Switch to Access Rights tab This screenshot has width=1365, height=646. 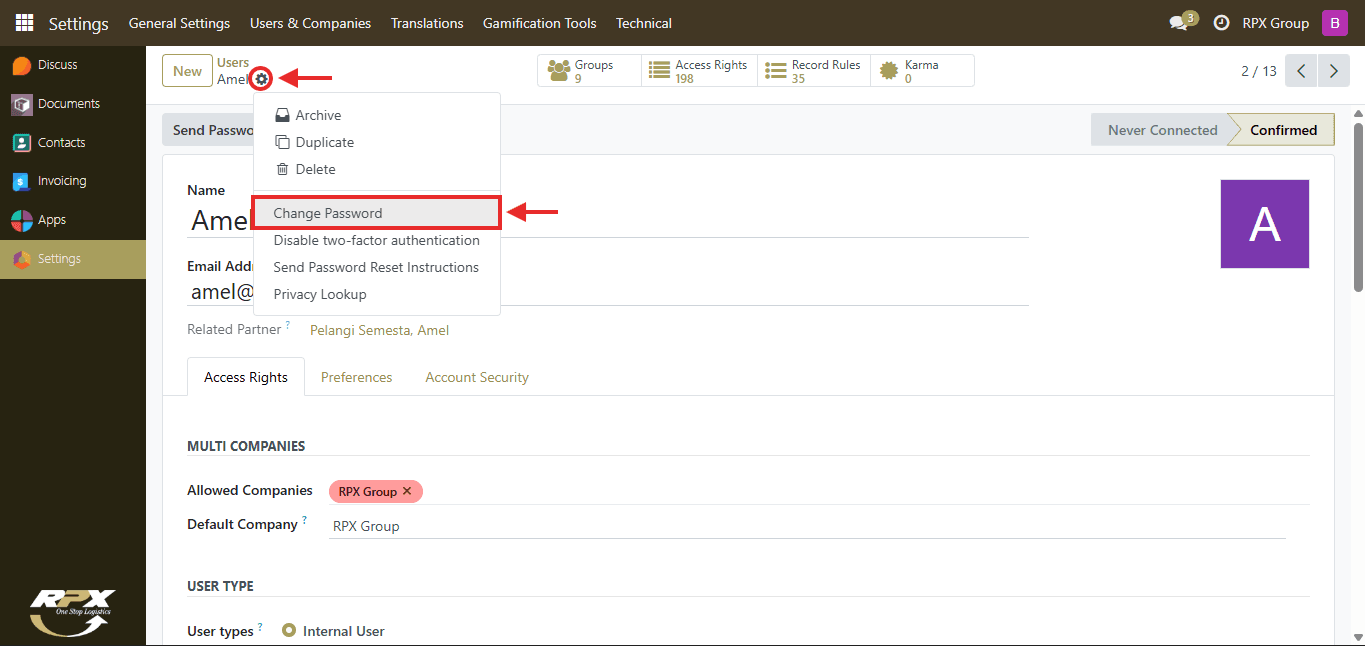pos(246,377)
